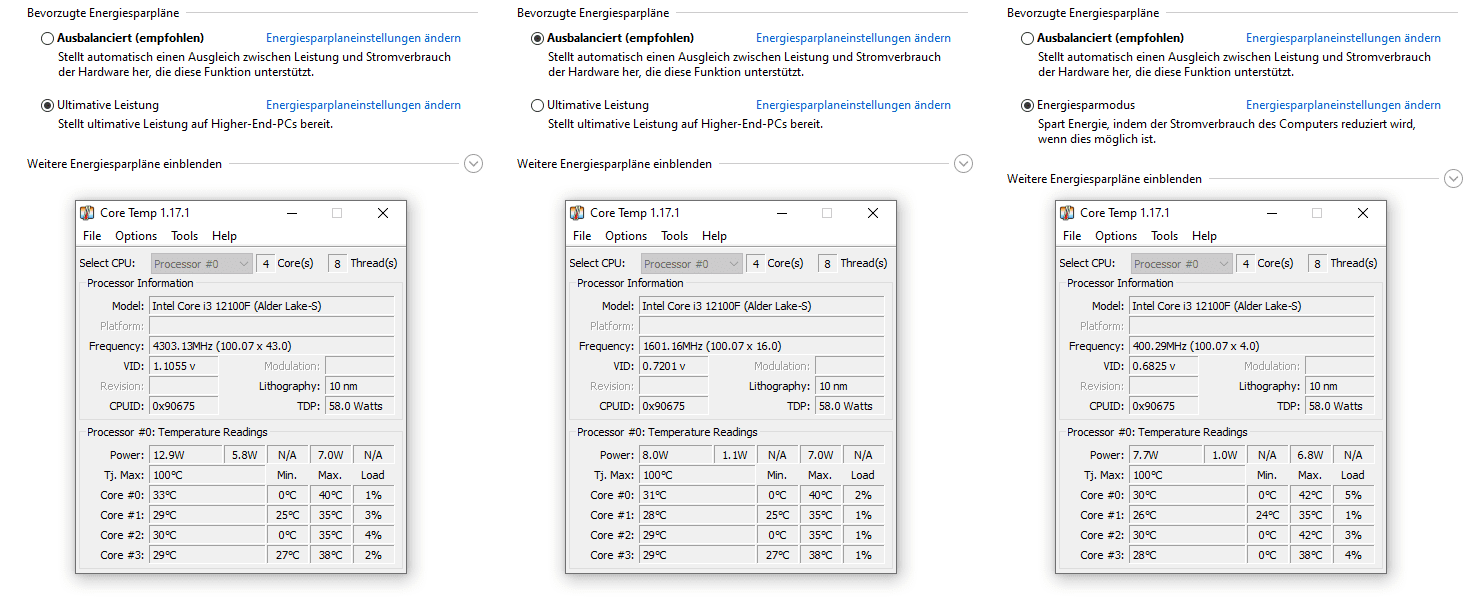Select the unselected Ultimative Leistung radio button
The image size is (1470, 600).
coord(537,105)
